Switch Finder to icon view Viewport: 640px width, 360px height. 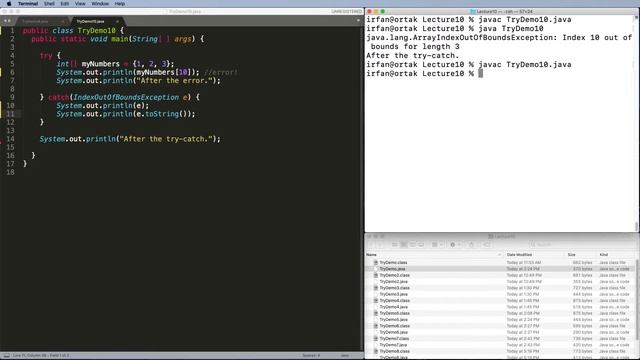[394, 245]
